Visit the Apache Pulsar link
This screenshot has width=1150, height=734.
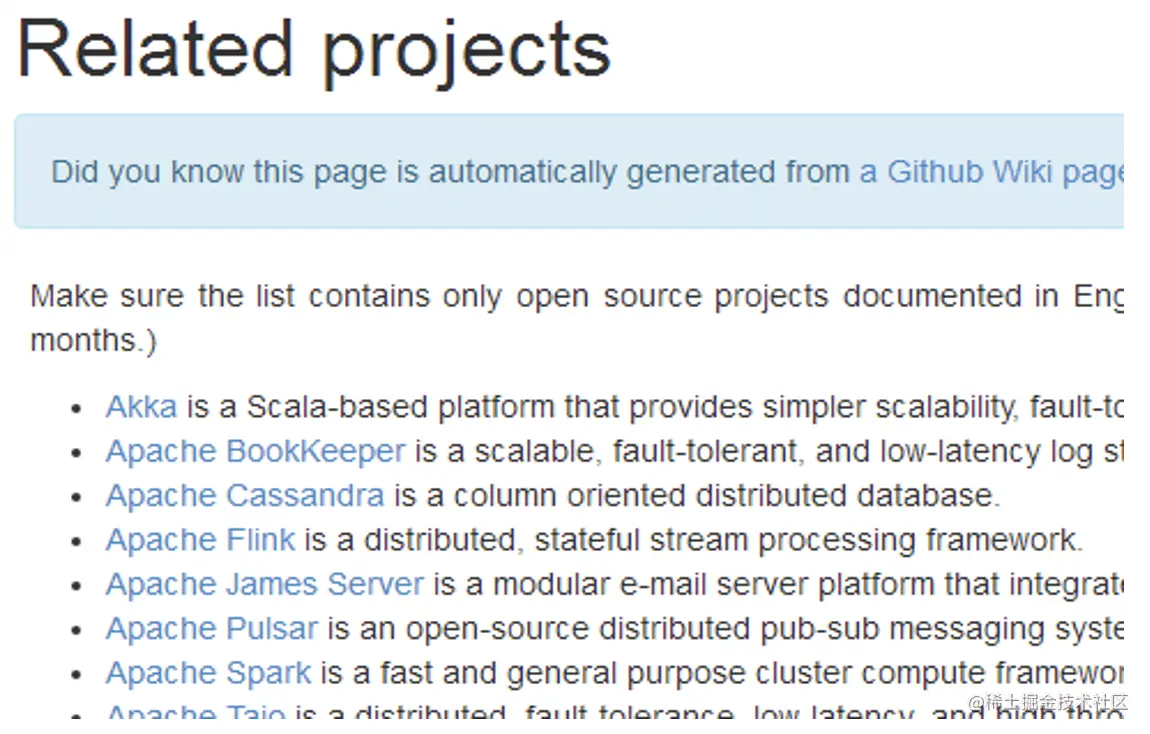(212, 628)
